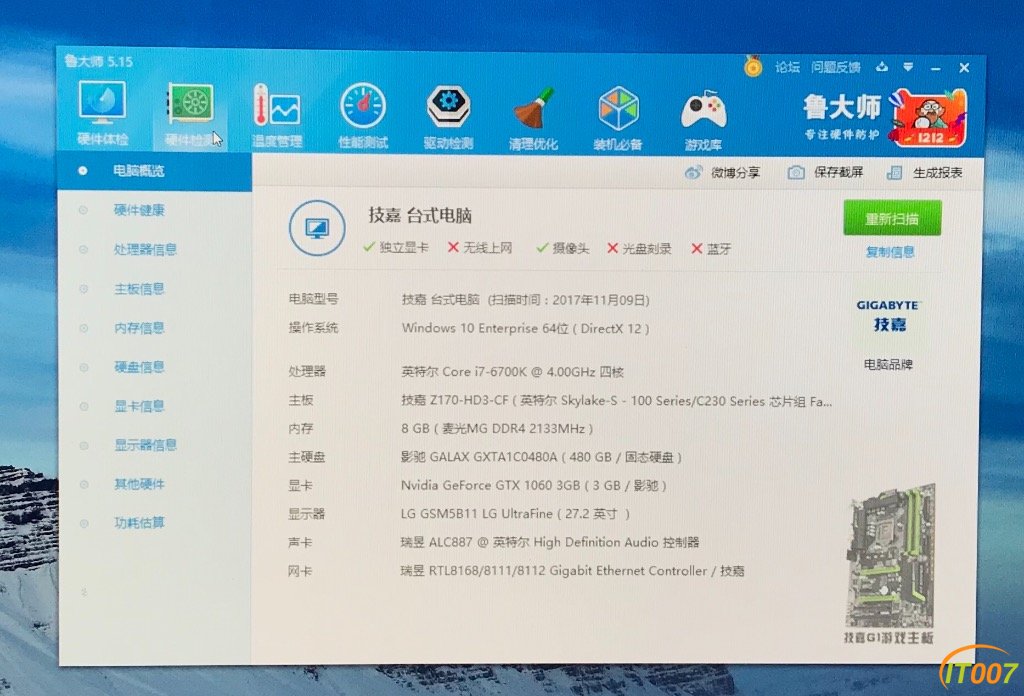Click the 技嘉 台式电脑 heading

click(420, 215)
